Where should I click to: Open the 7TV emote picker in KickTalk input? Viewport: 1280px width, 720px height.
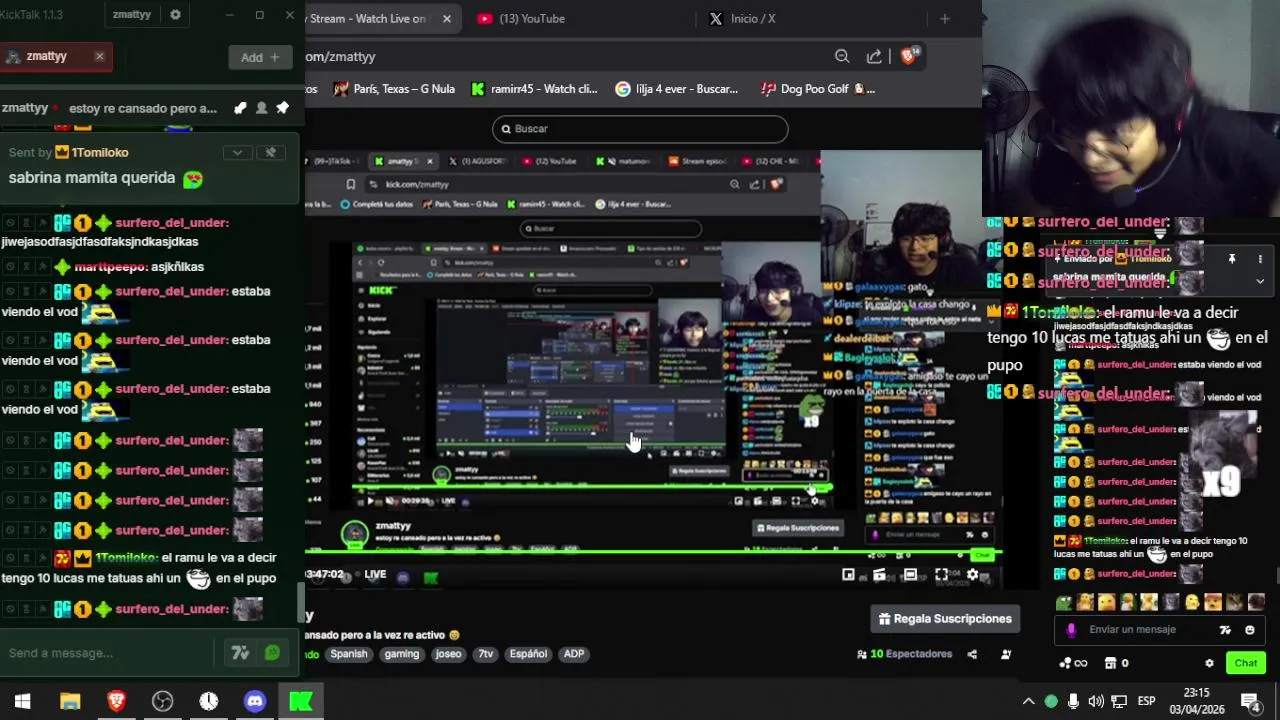coord(240,653)
